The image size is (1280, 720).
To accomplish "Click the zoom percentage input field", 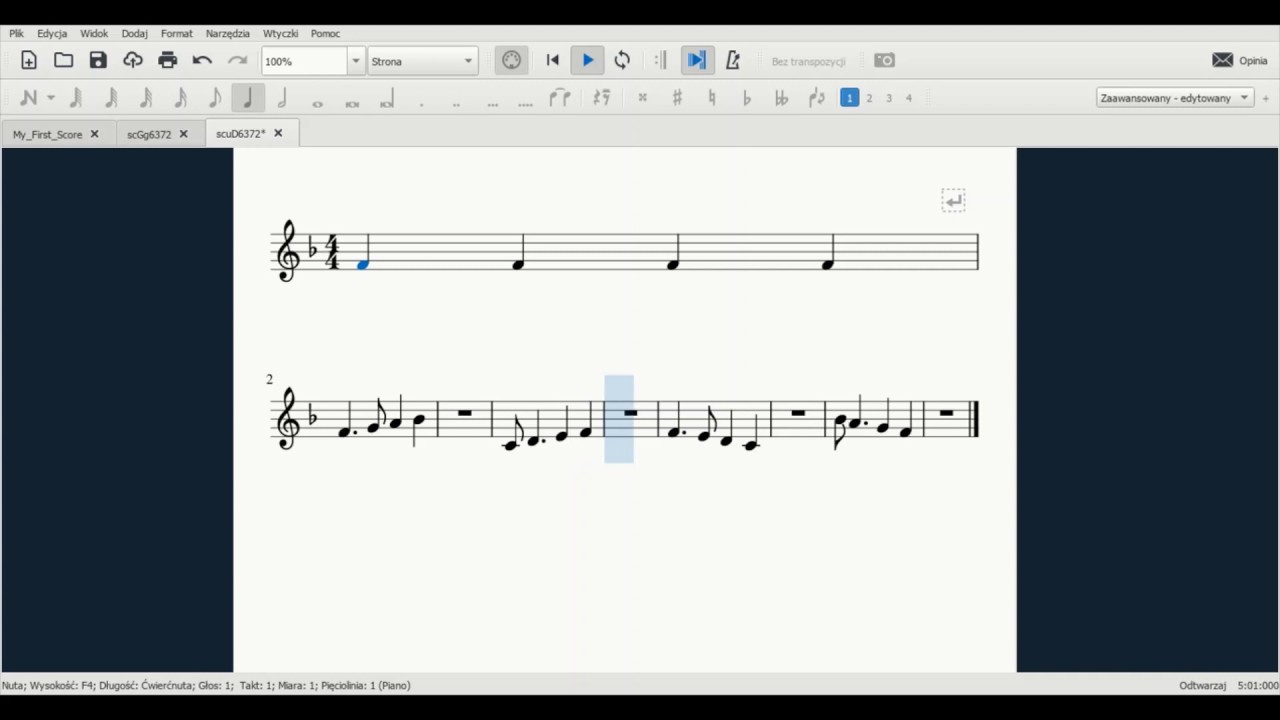I will (304, 61).
